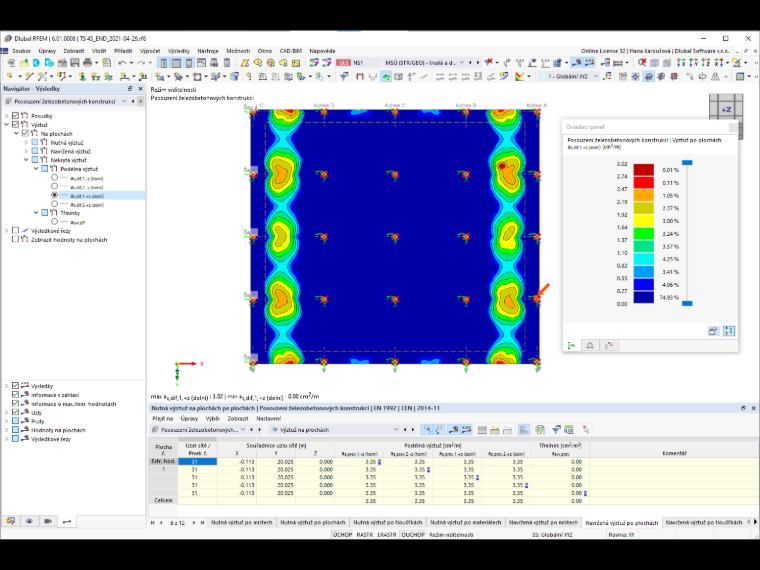This screenshot has width=760, height=570.
Task: Click the result filter icon with red X
Action: (489, 63)
